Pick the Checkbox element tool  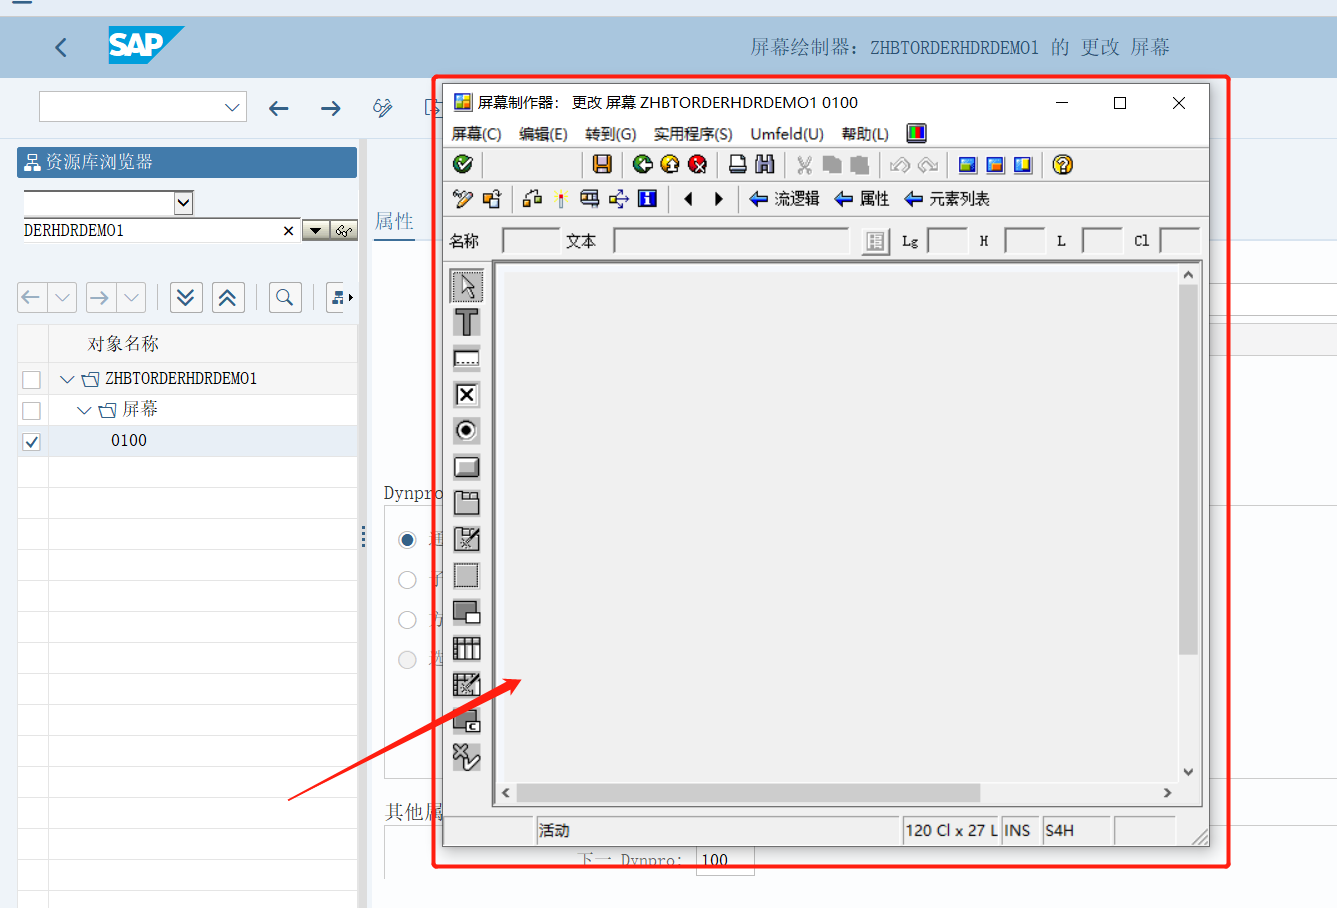[466, 394]
